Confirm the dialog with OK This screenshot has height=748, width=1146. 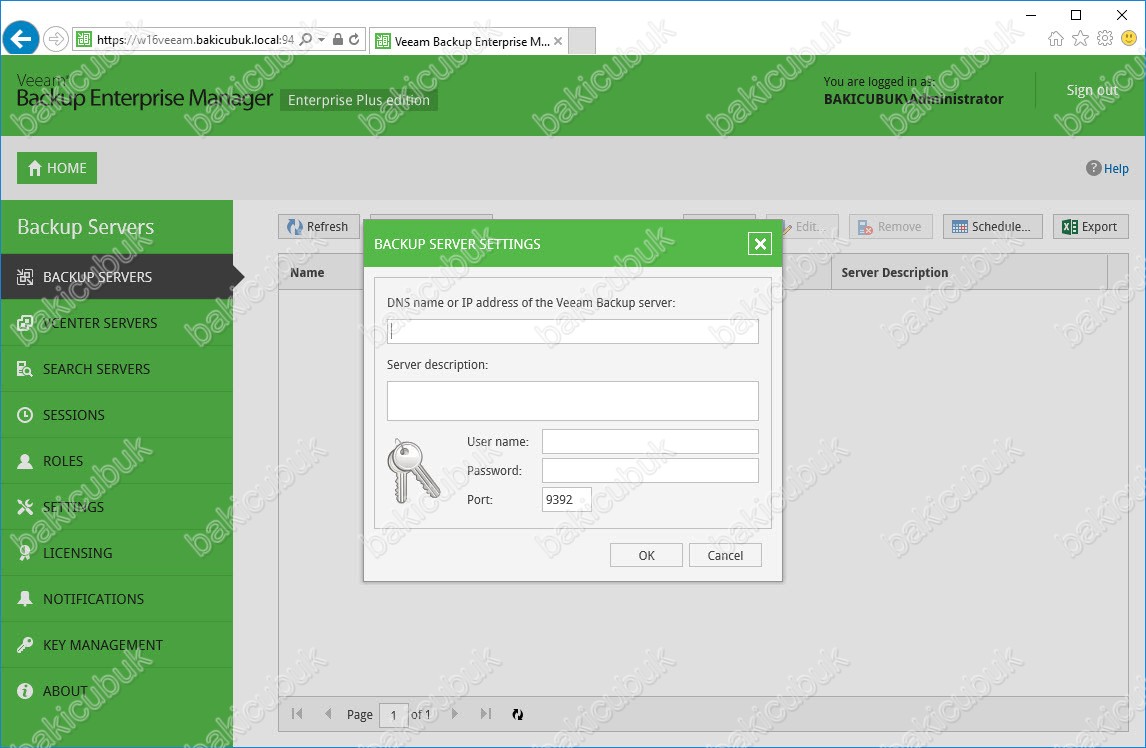click(646, 555)
